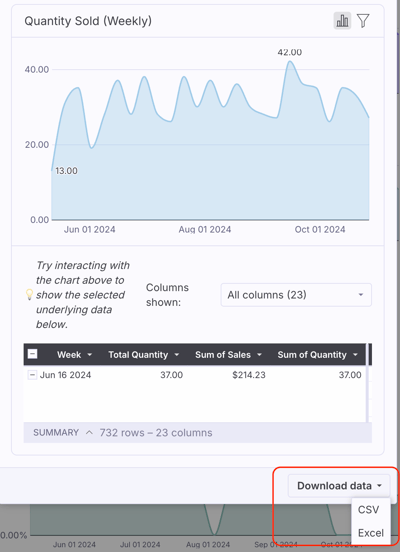Click the lightbulb tip icon
This screenshot has height=552, width=400.
pyautogui.click(x=30, y=294)
